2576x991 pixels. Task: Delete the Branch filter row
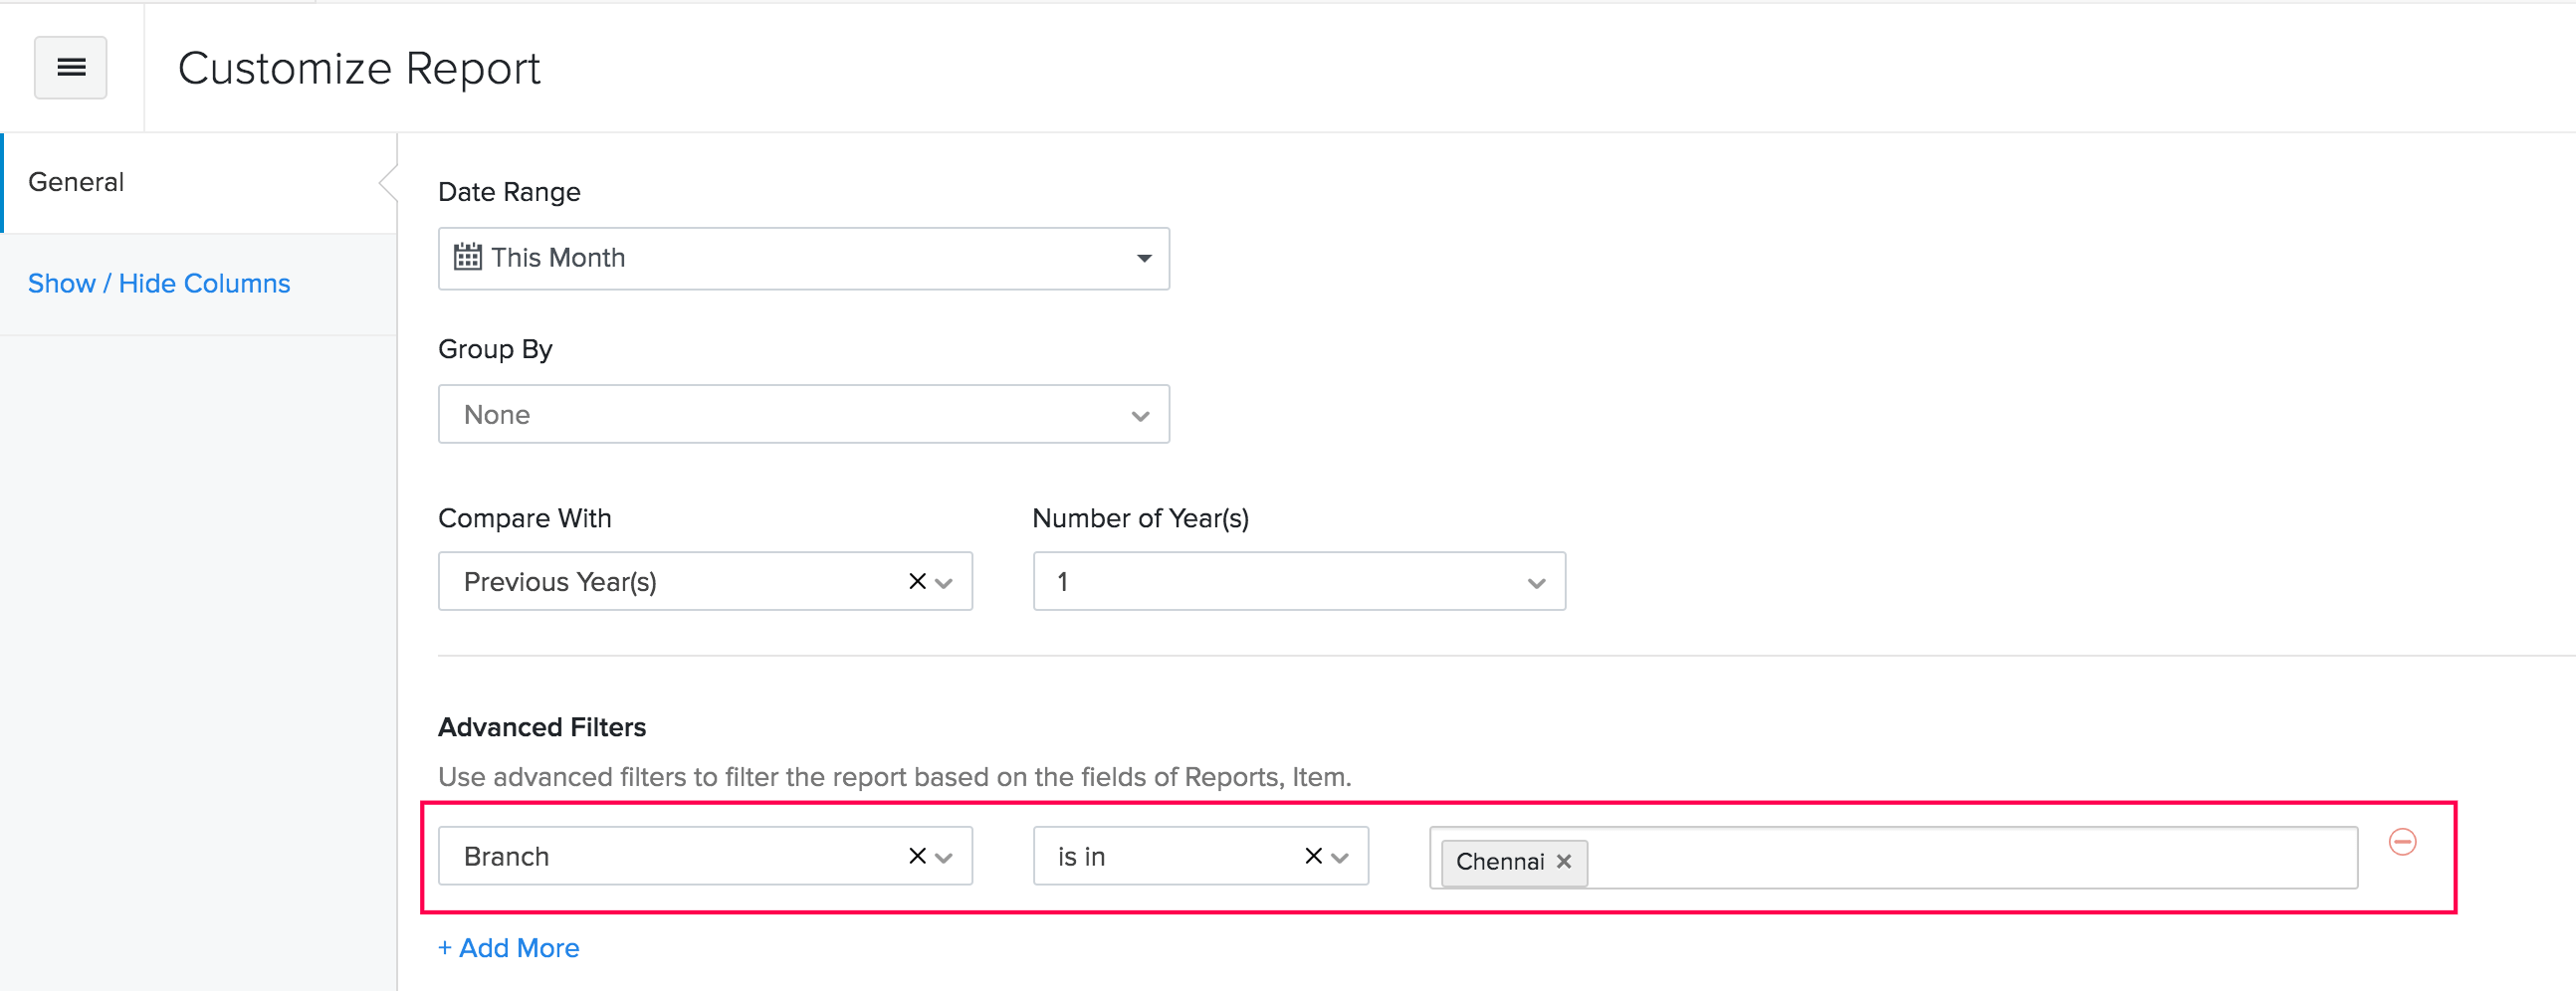click(x=2402, y=842)
